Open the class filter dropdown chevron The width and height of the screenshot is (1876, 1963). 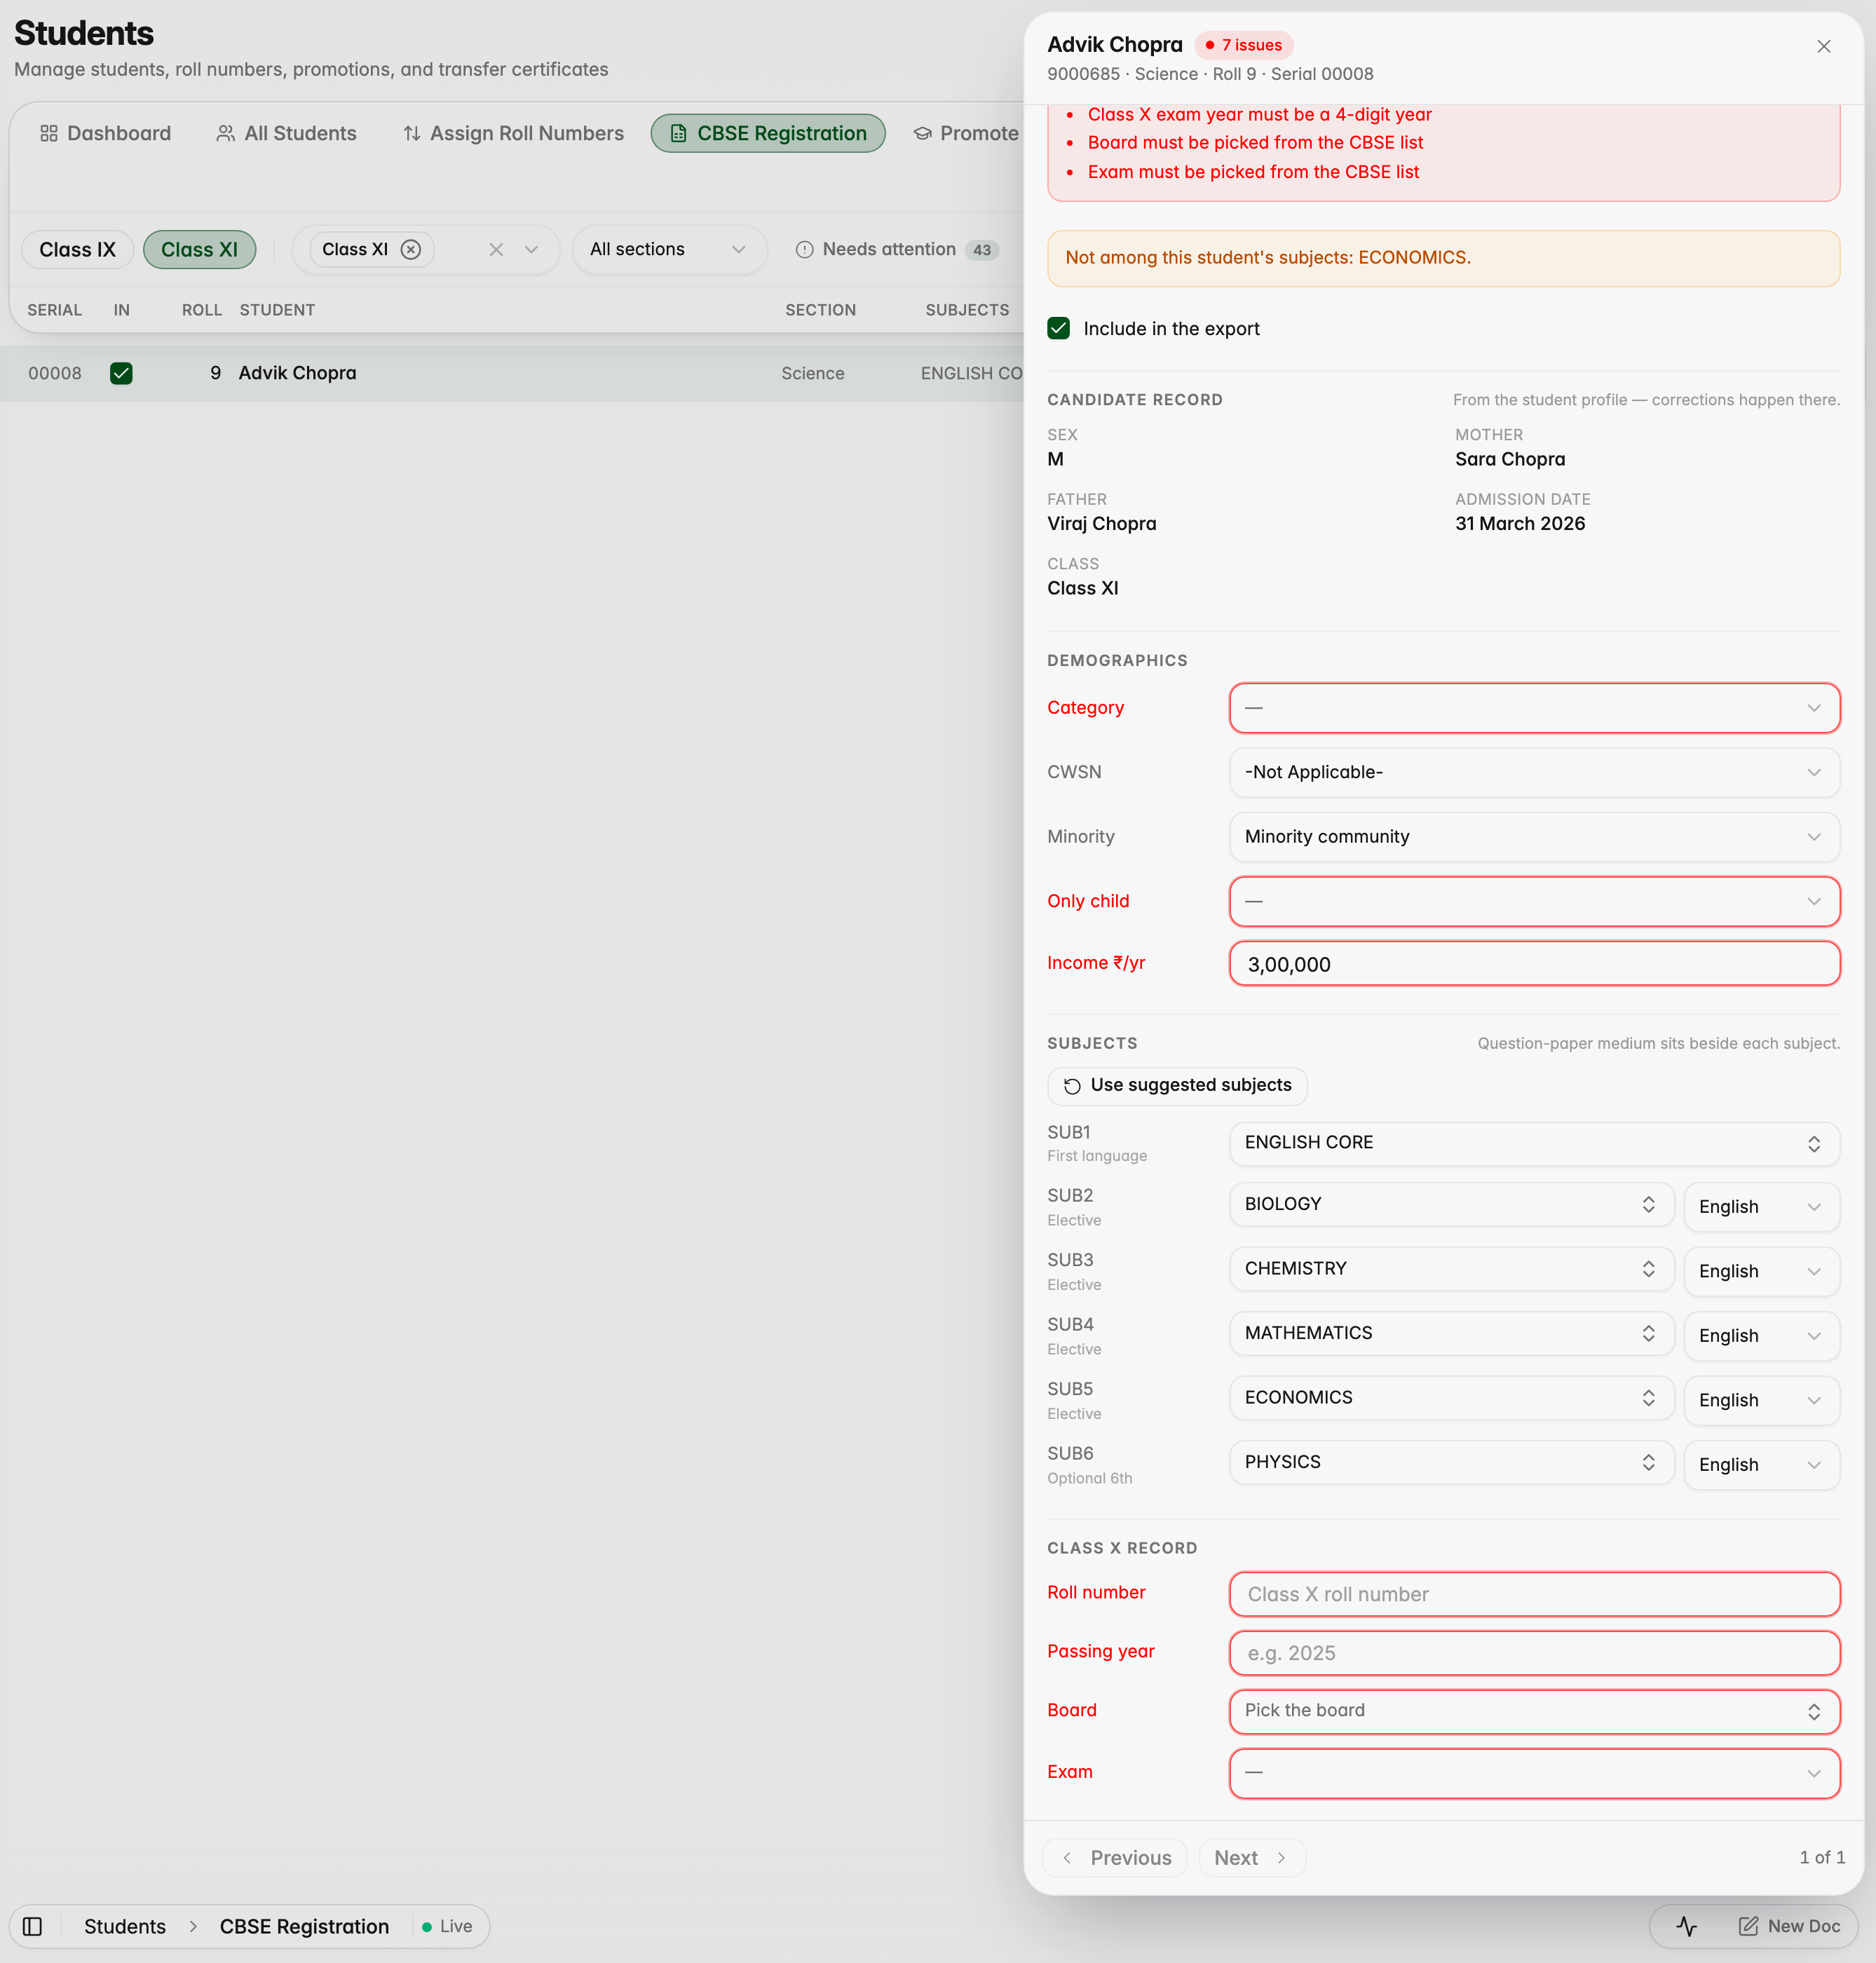(x=532, y=250)
